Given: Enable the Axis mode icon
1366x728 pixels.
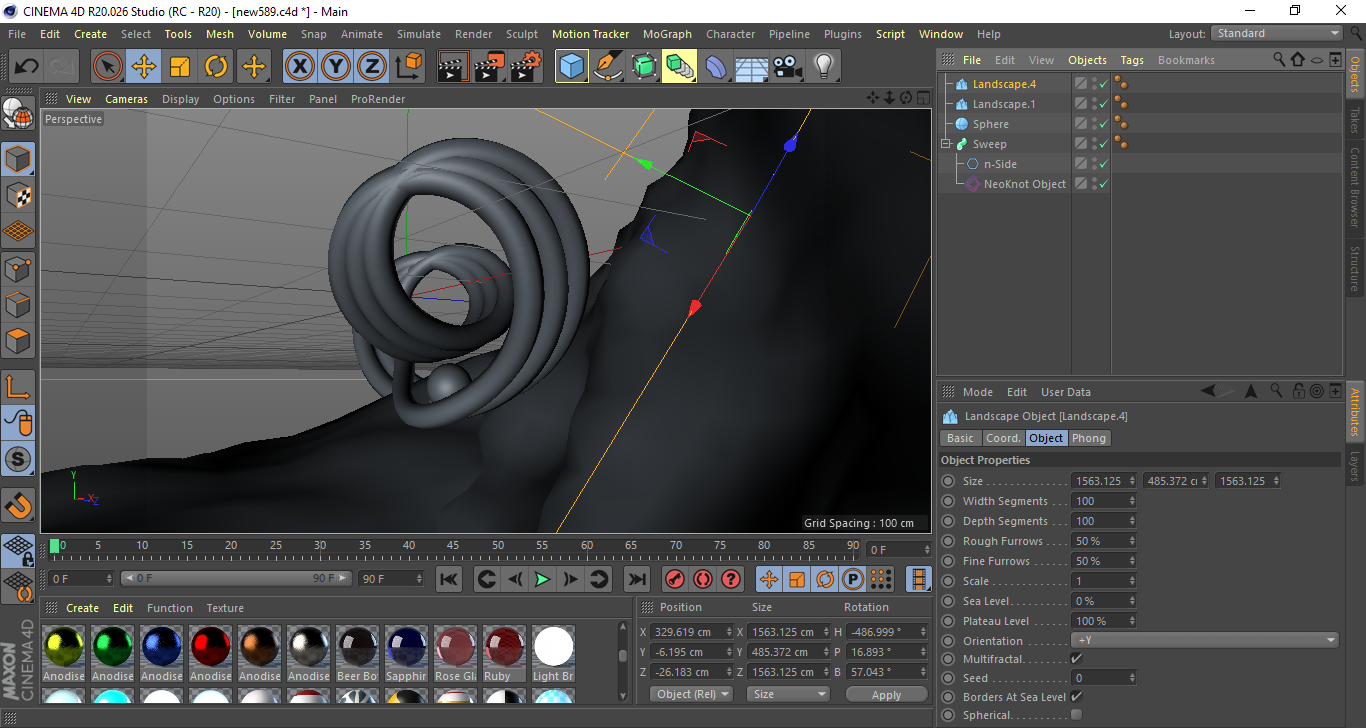Looking at the screenshot, I should click(x=19, y=387).
